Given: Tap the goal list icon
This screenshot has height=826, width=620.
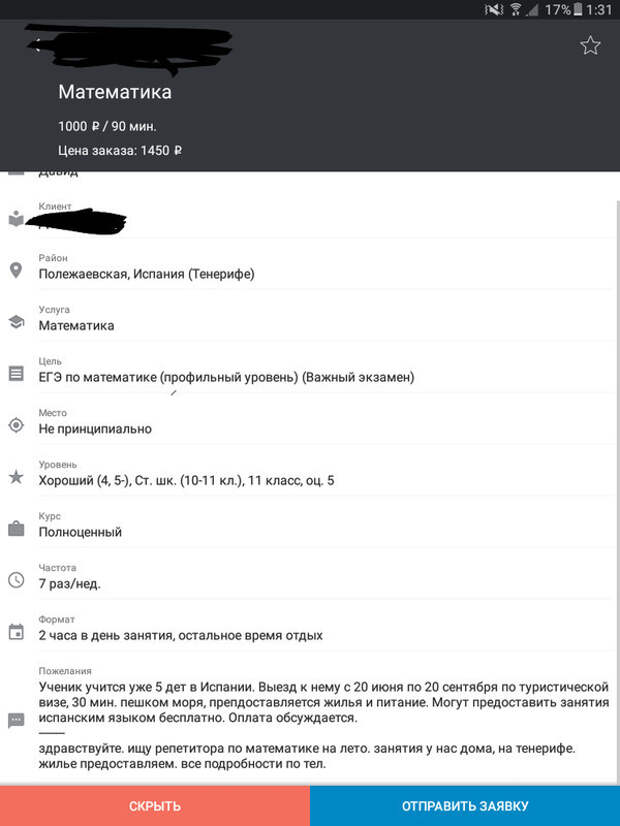Looking at the screenshot, I should pos(16,373).
